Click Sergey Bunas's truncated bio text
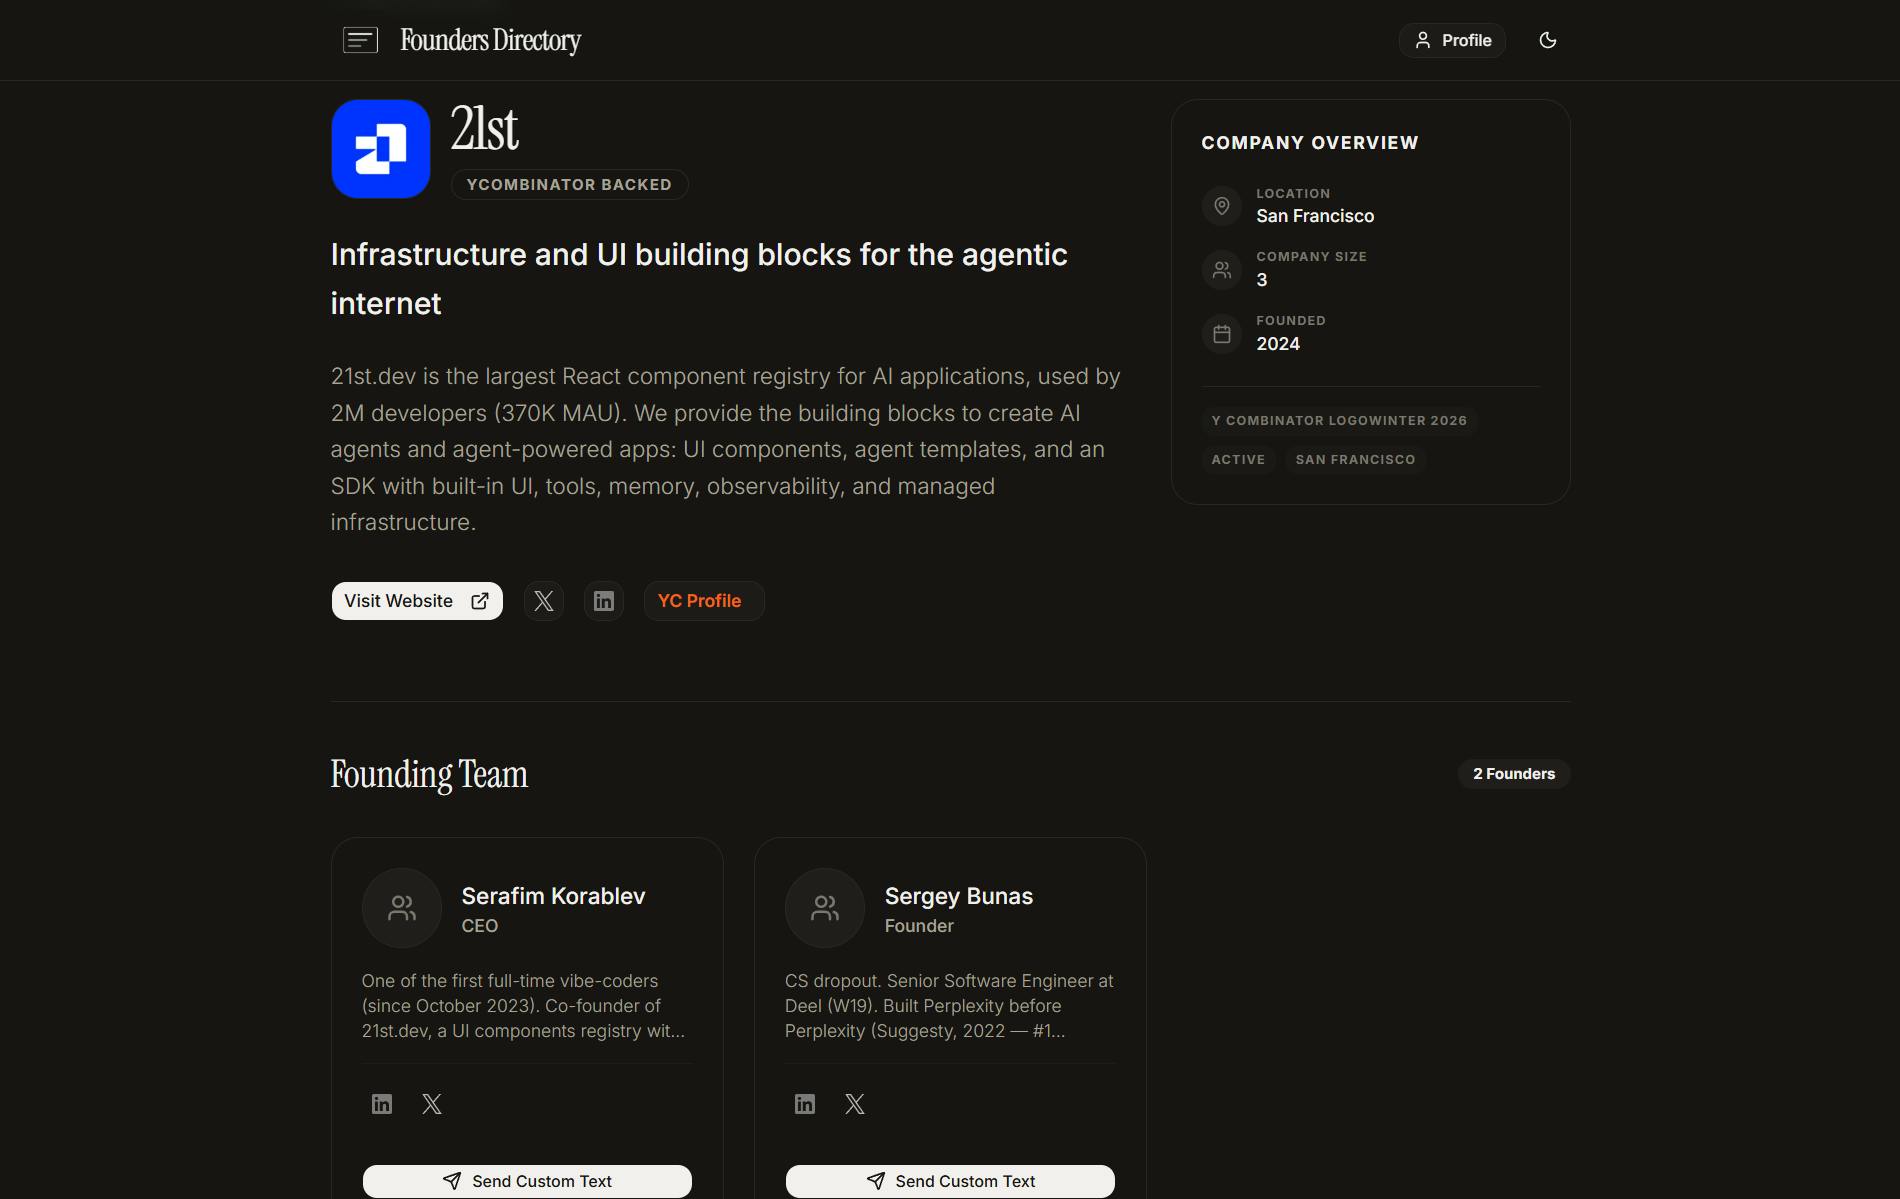This screenshot has height=1199, width=1900. (949, 1006)
